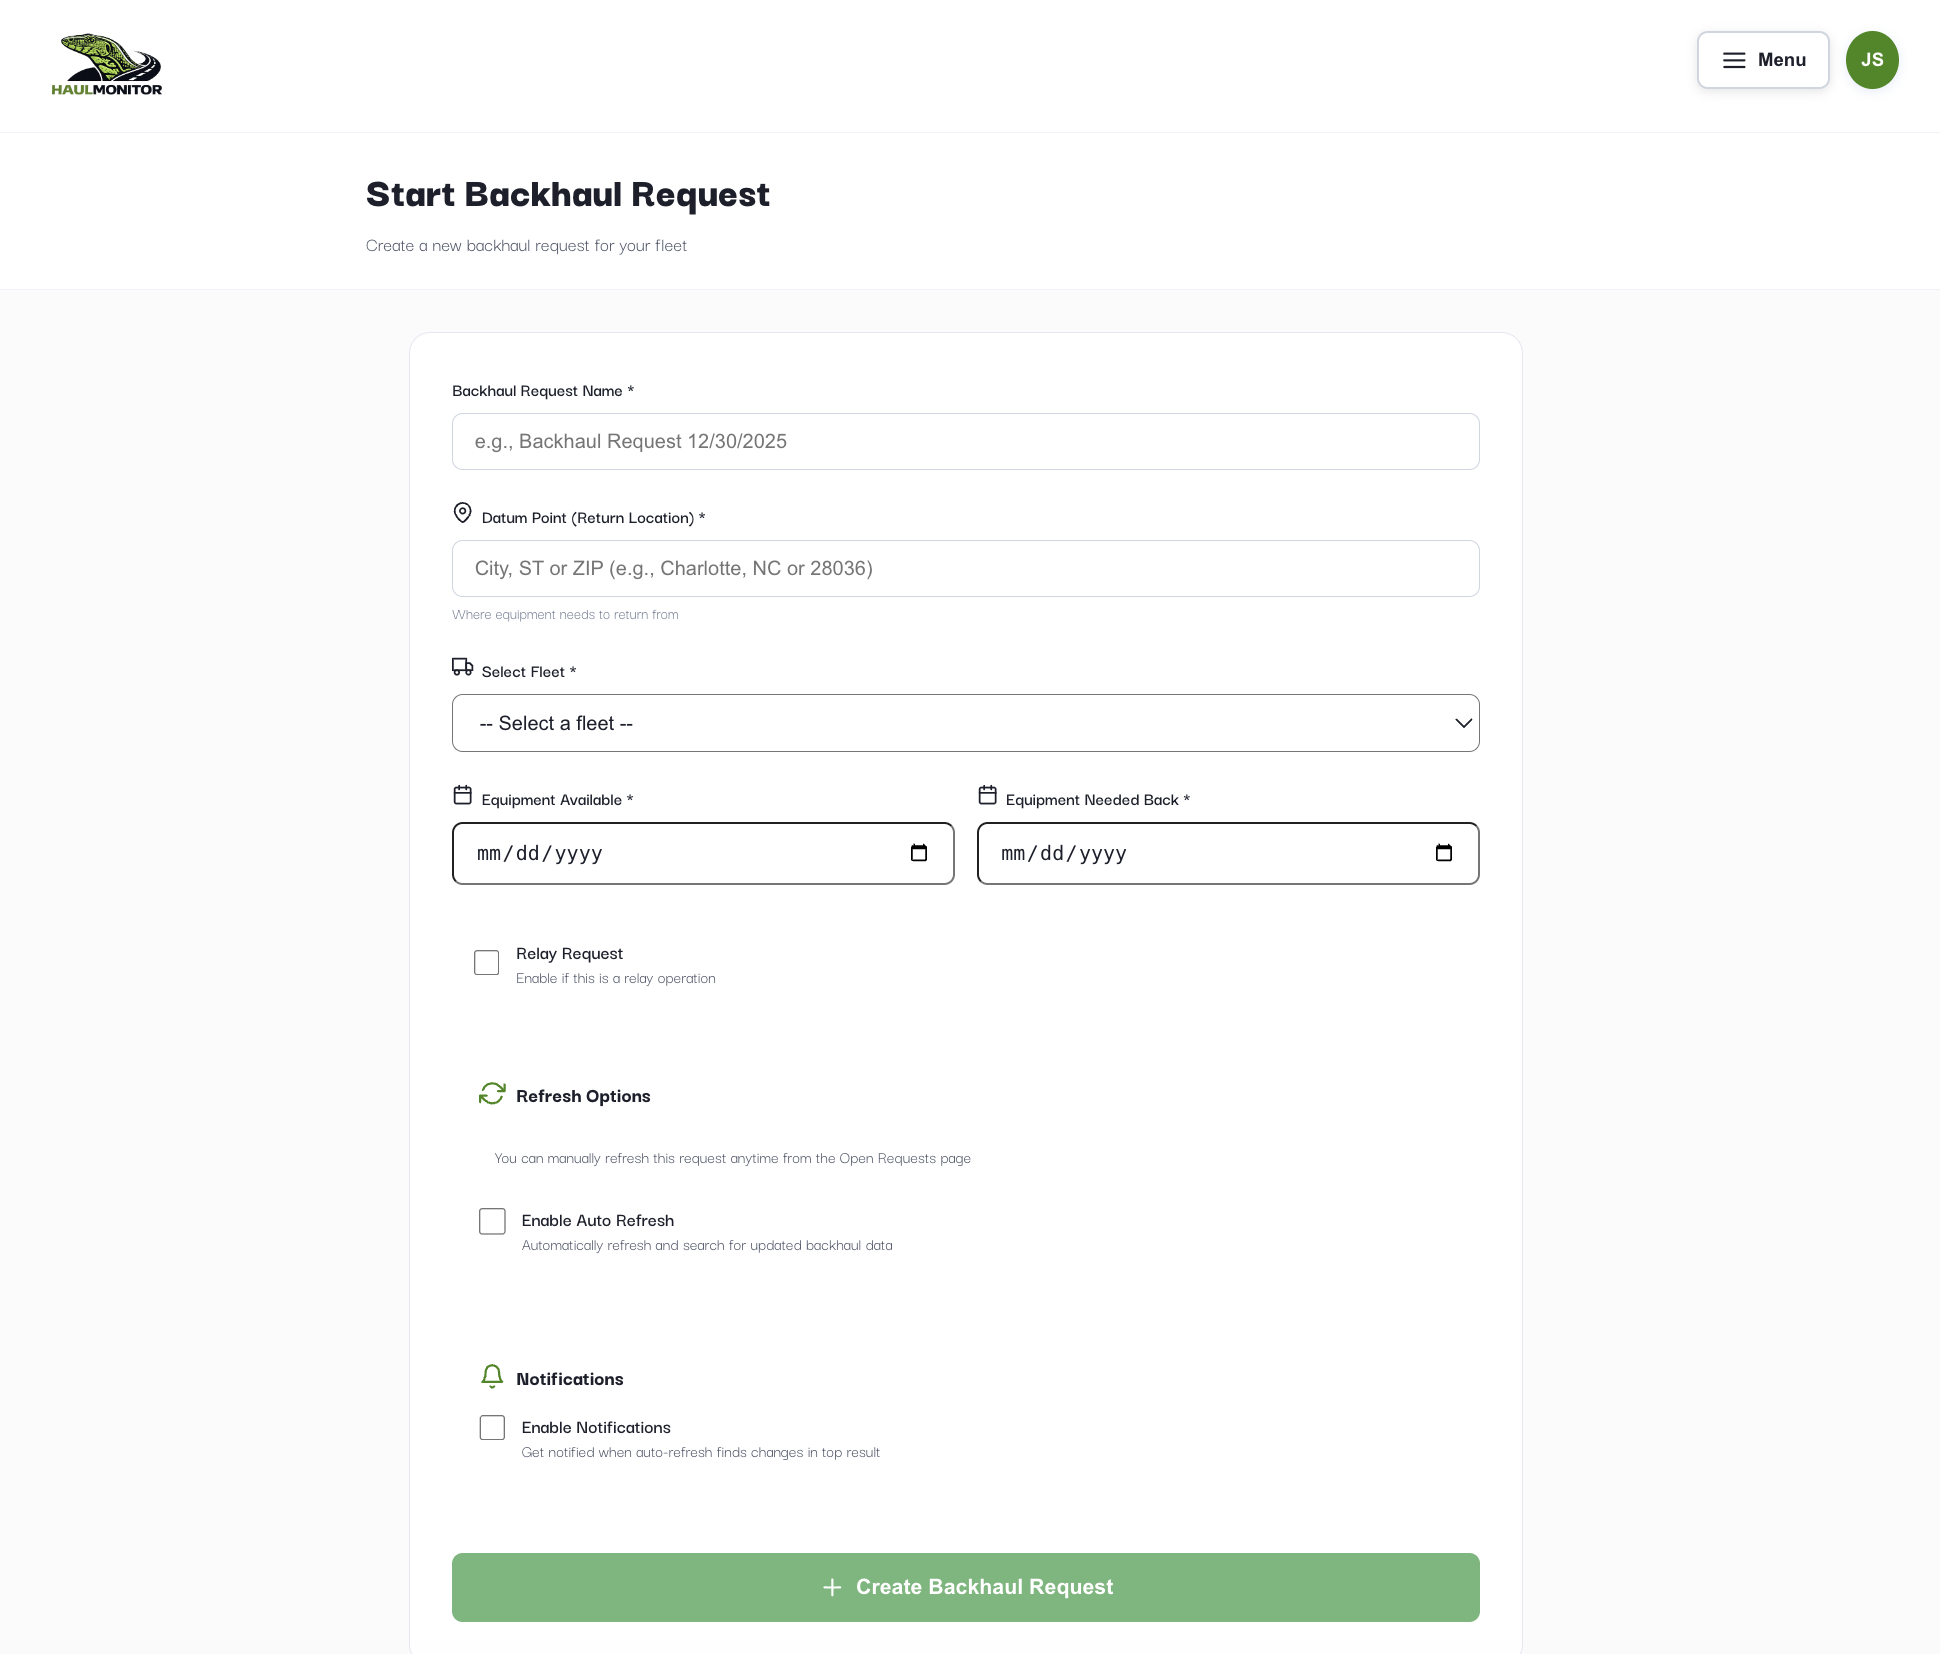This screenshot has height=1654, width=1940.
Task: Enable the Relay Request checkbox
Action: click(486, 962)
